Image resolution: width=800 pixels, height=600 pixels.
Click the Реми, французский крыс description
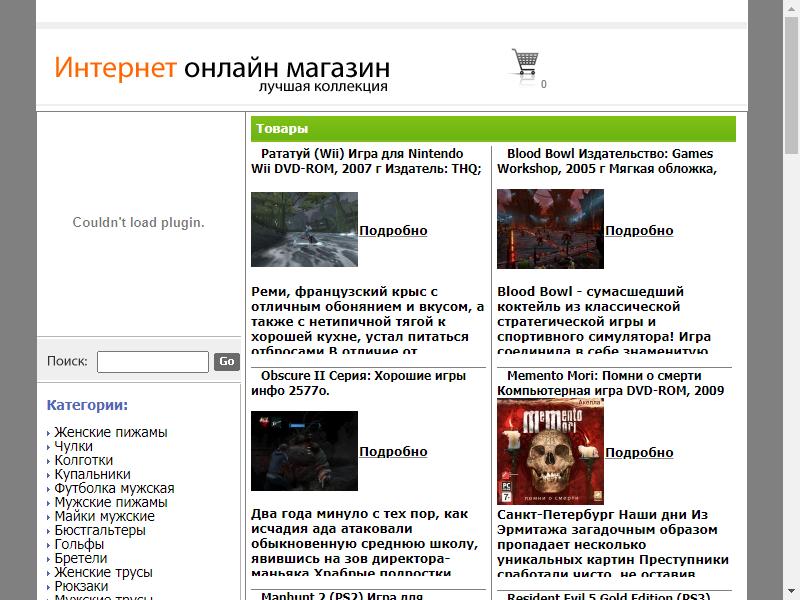point(367,320)
